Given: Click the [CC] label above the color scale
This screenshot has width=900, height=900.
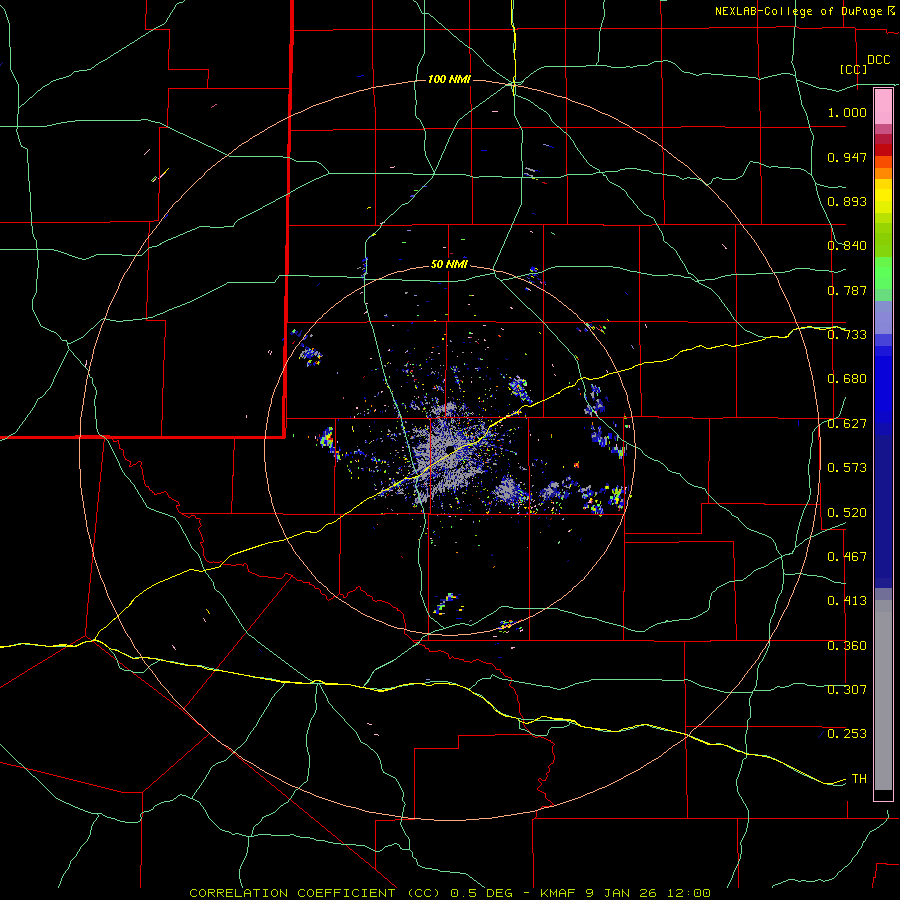Looking at the screenshot, I should click(854, 69).
